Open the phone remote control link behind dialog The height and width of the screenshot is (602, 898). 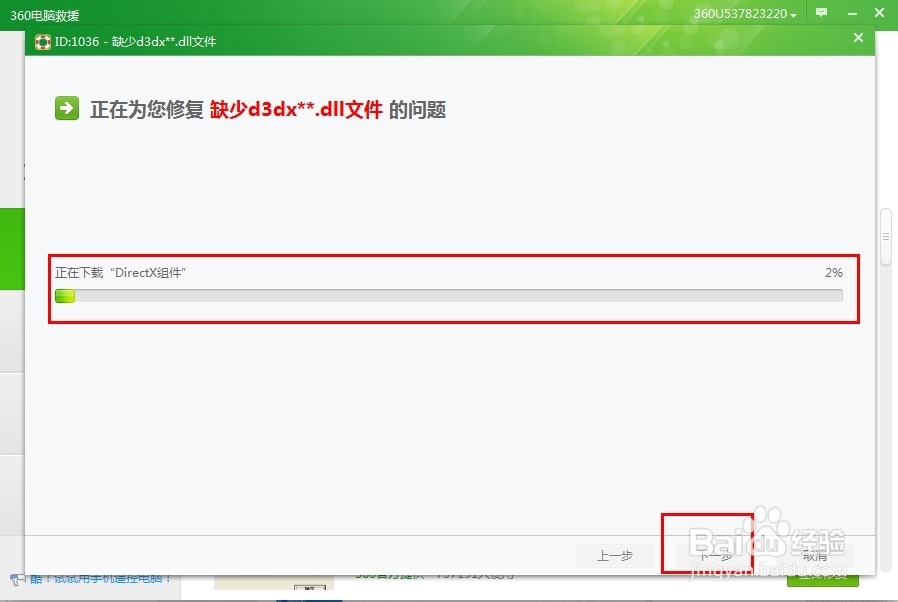point(101,579)
